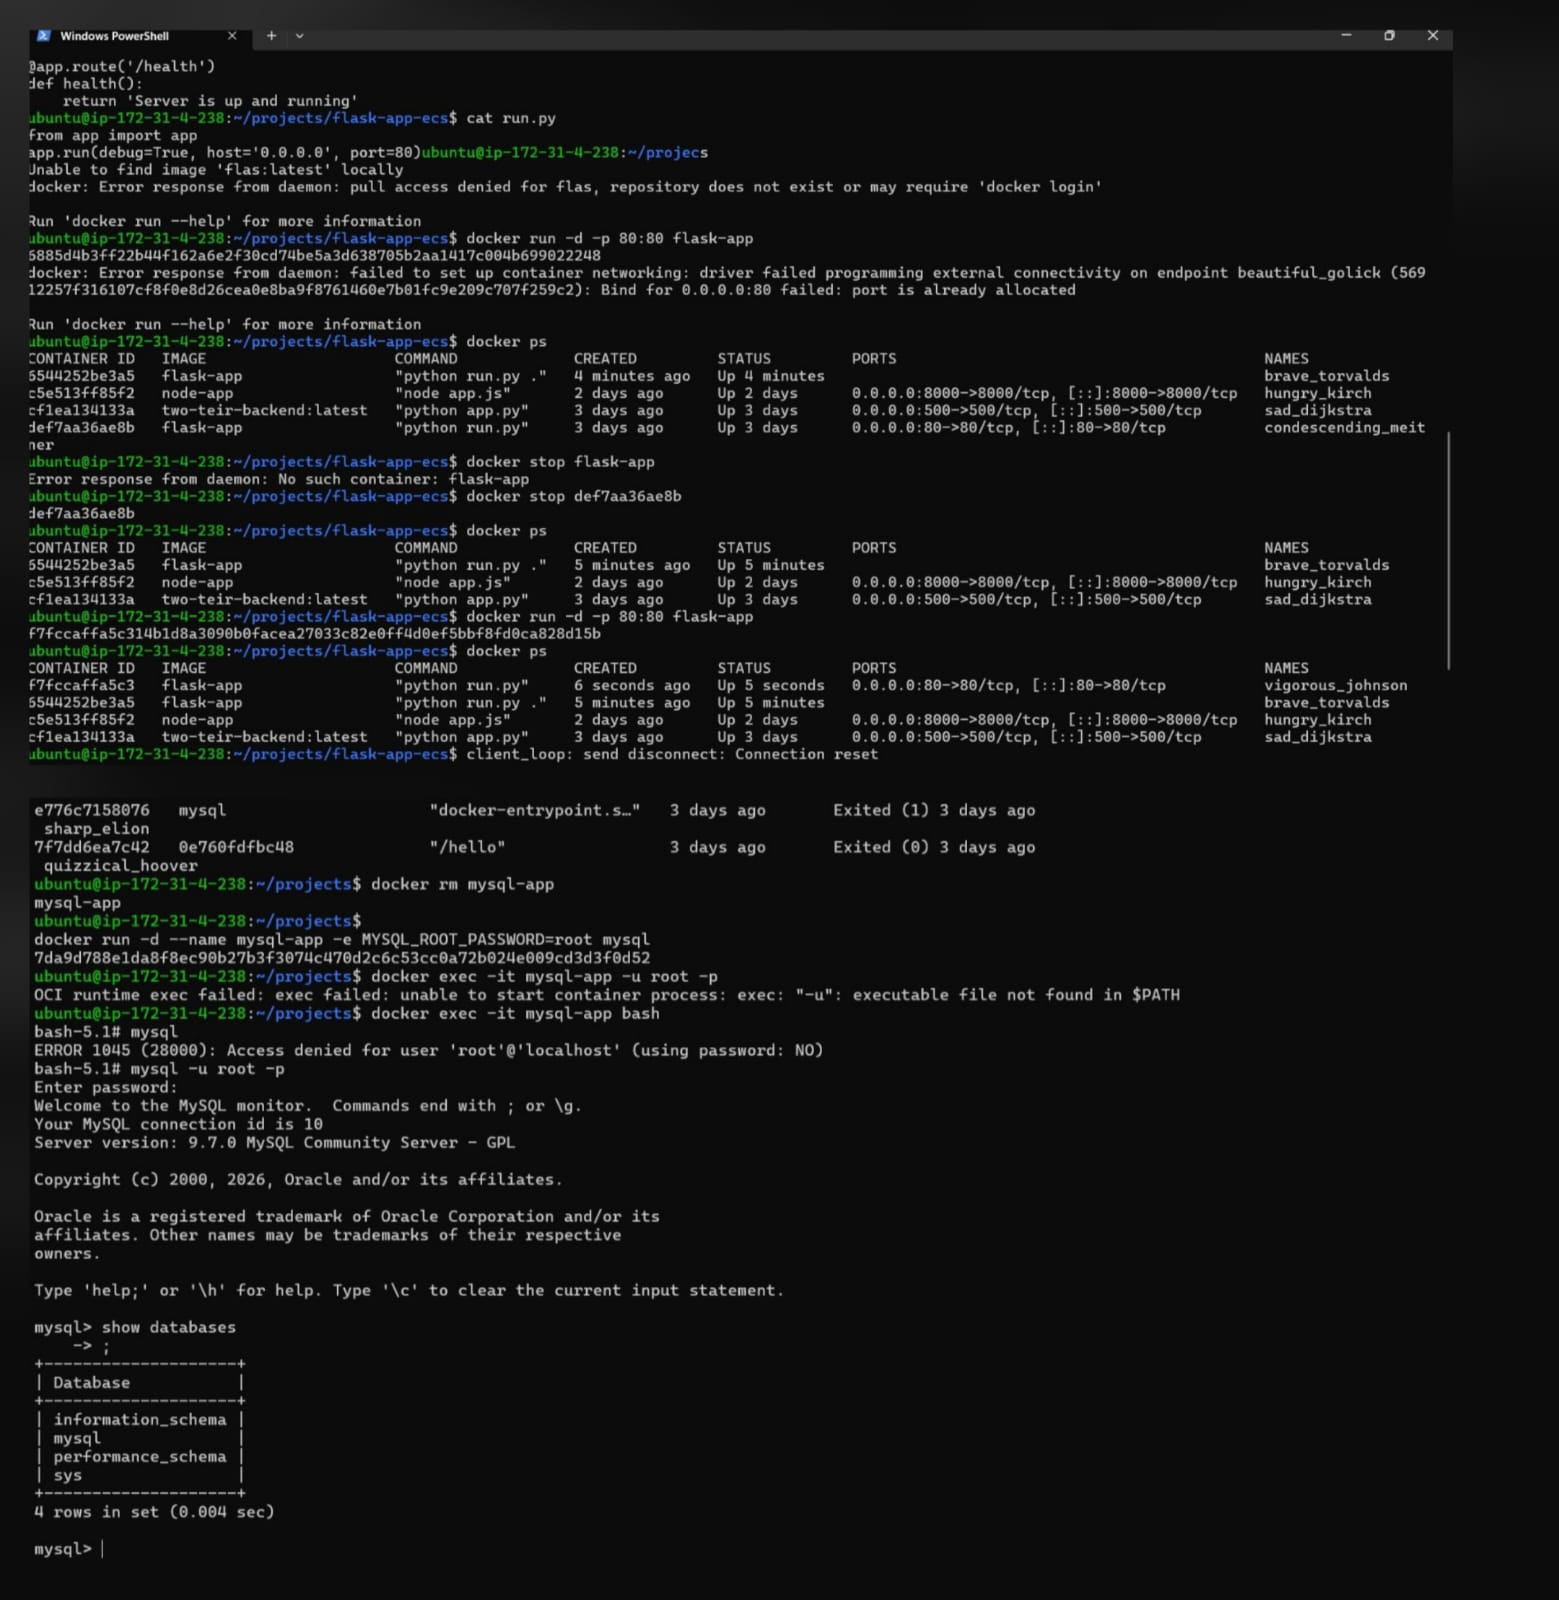The width and height of the screenshot is (1559, 1600).
Task: Click the terminal vertical scrollbar
Action: [x=1447, y=550]
